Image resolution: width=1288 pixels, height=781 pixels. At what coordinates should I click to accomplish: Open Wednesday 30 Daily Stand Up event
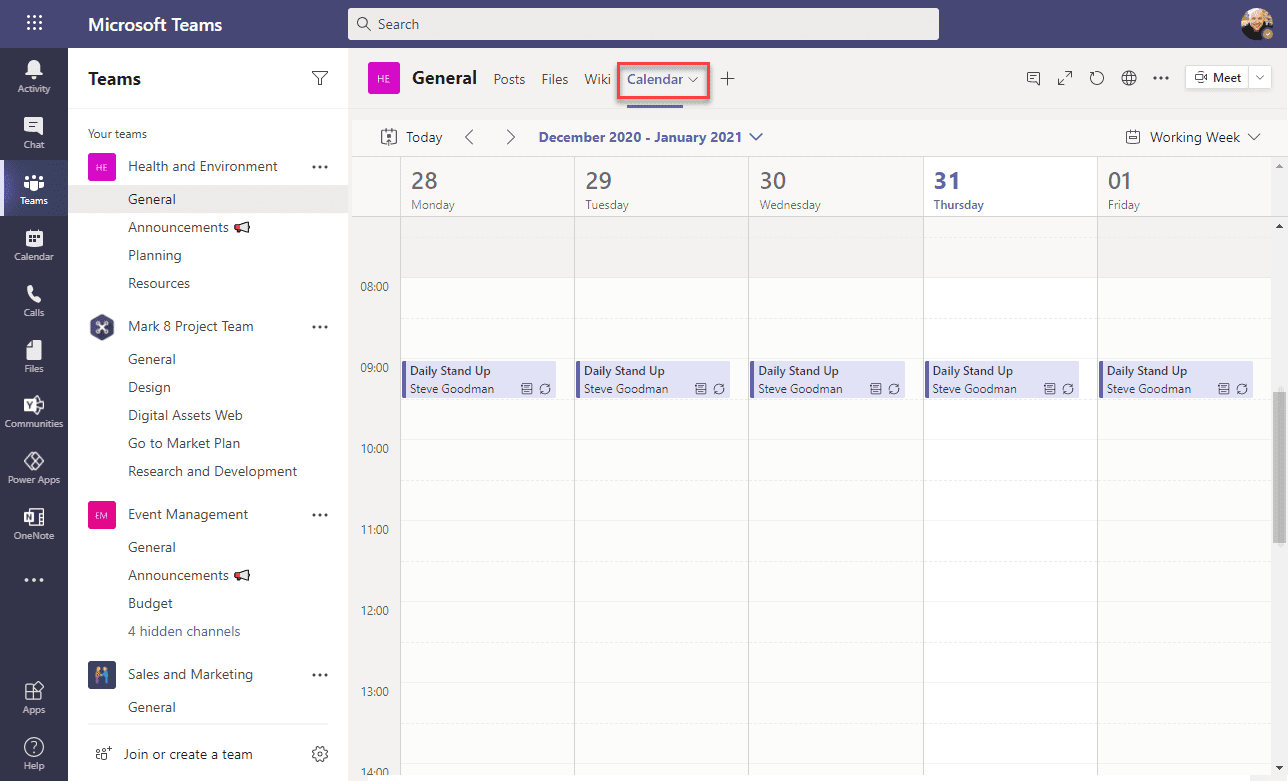[x=827, y=379]
